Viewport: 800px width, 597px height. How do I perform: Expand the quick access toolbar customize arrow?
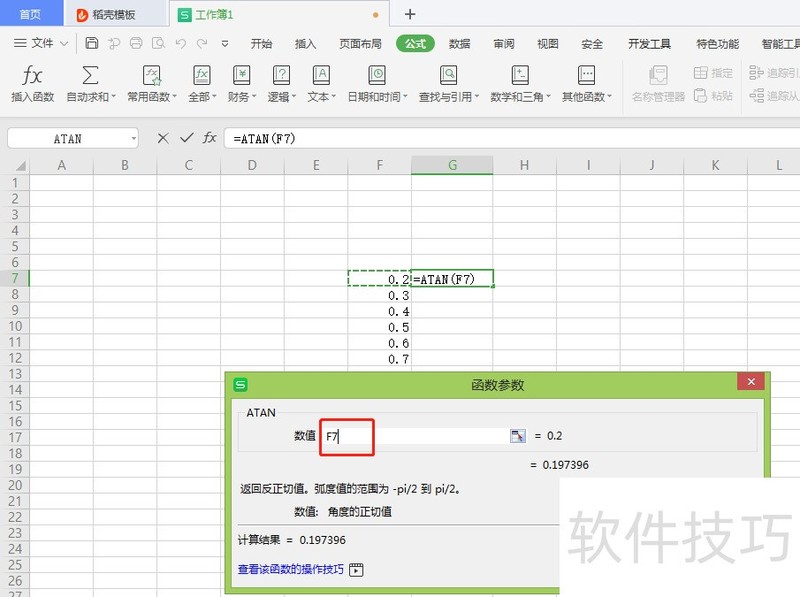coord(225,44)
